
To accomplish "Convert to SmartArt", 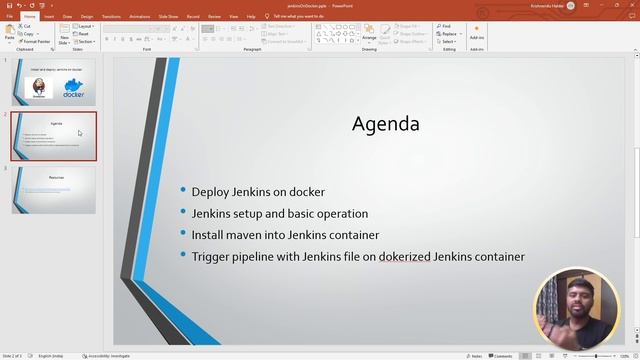I will 284,42.
